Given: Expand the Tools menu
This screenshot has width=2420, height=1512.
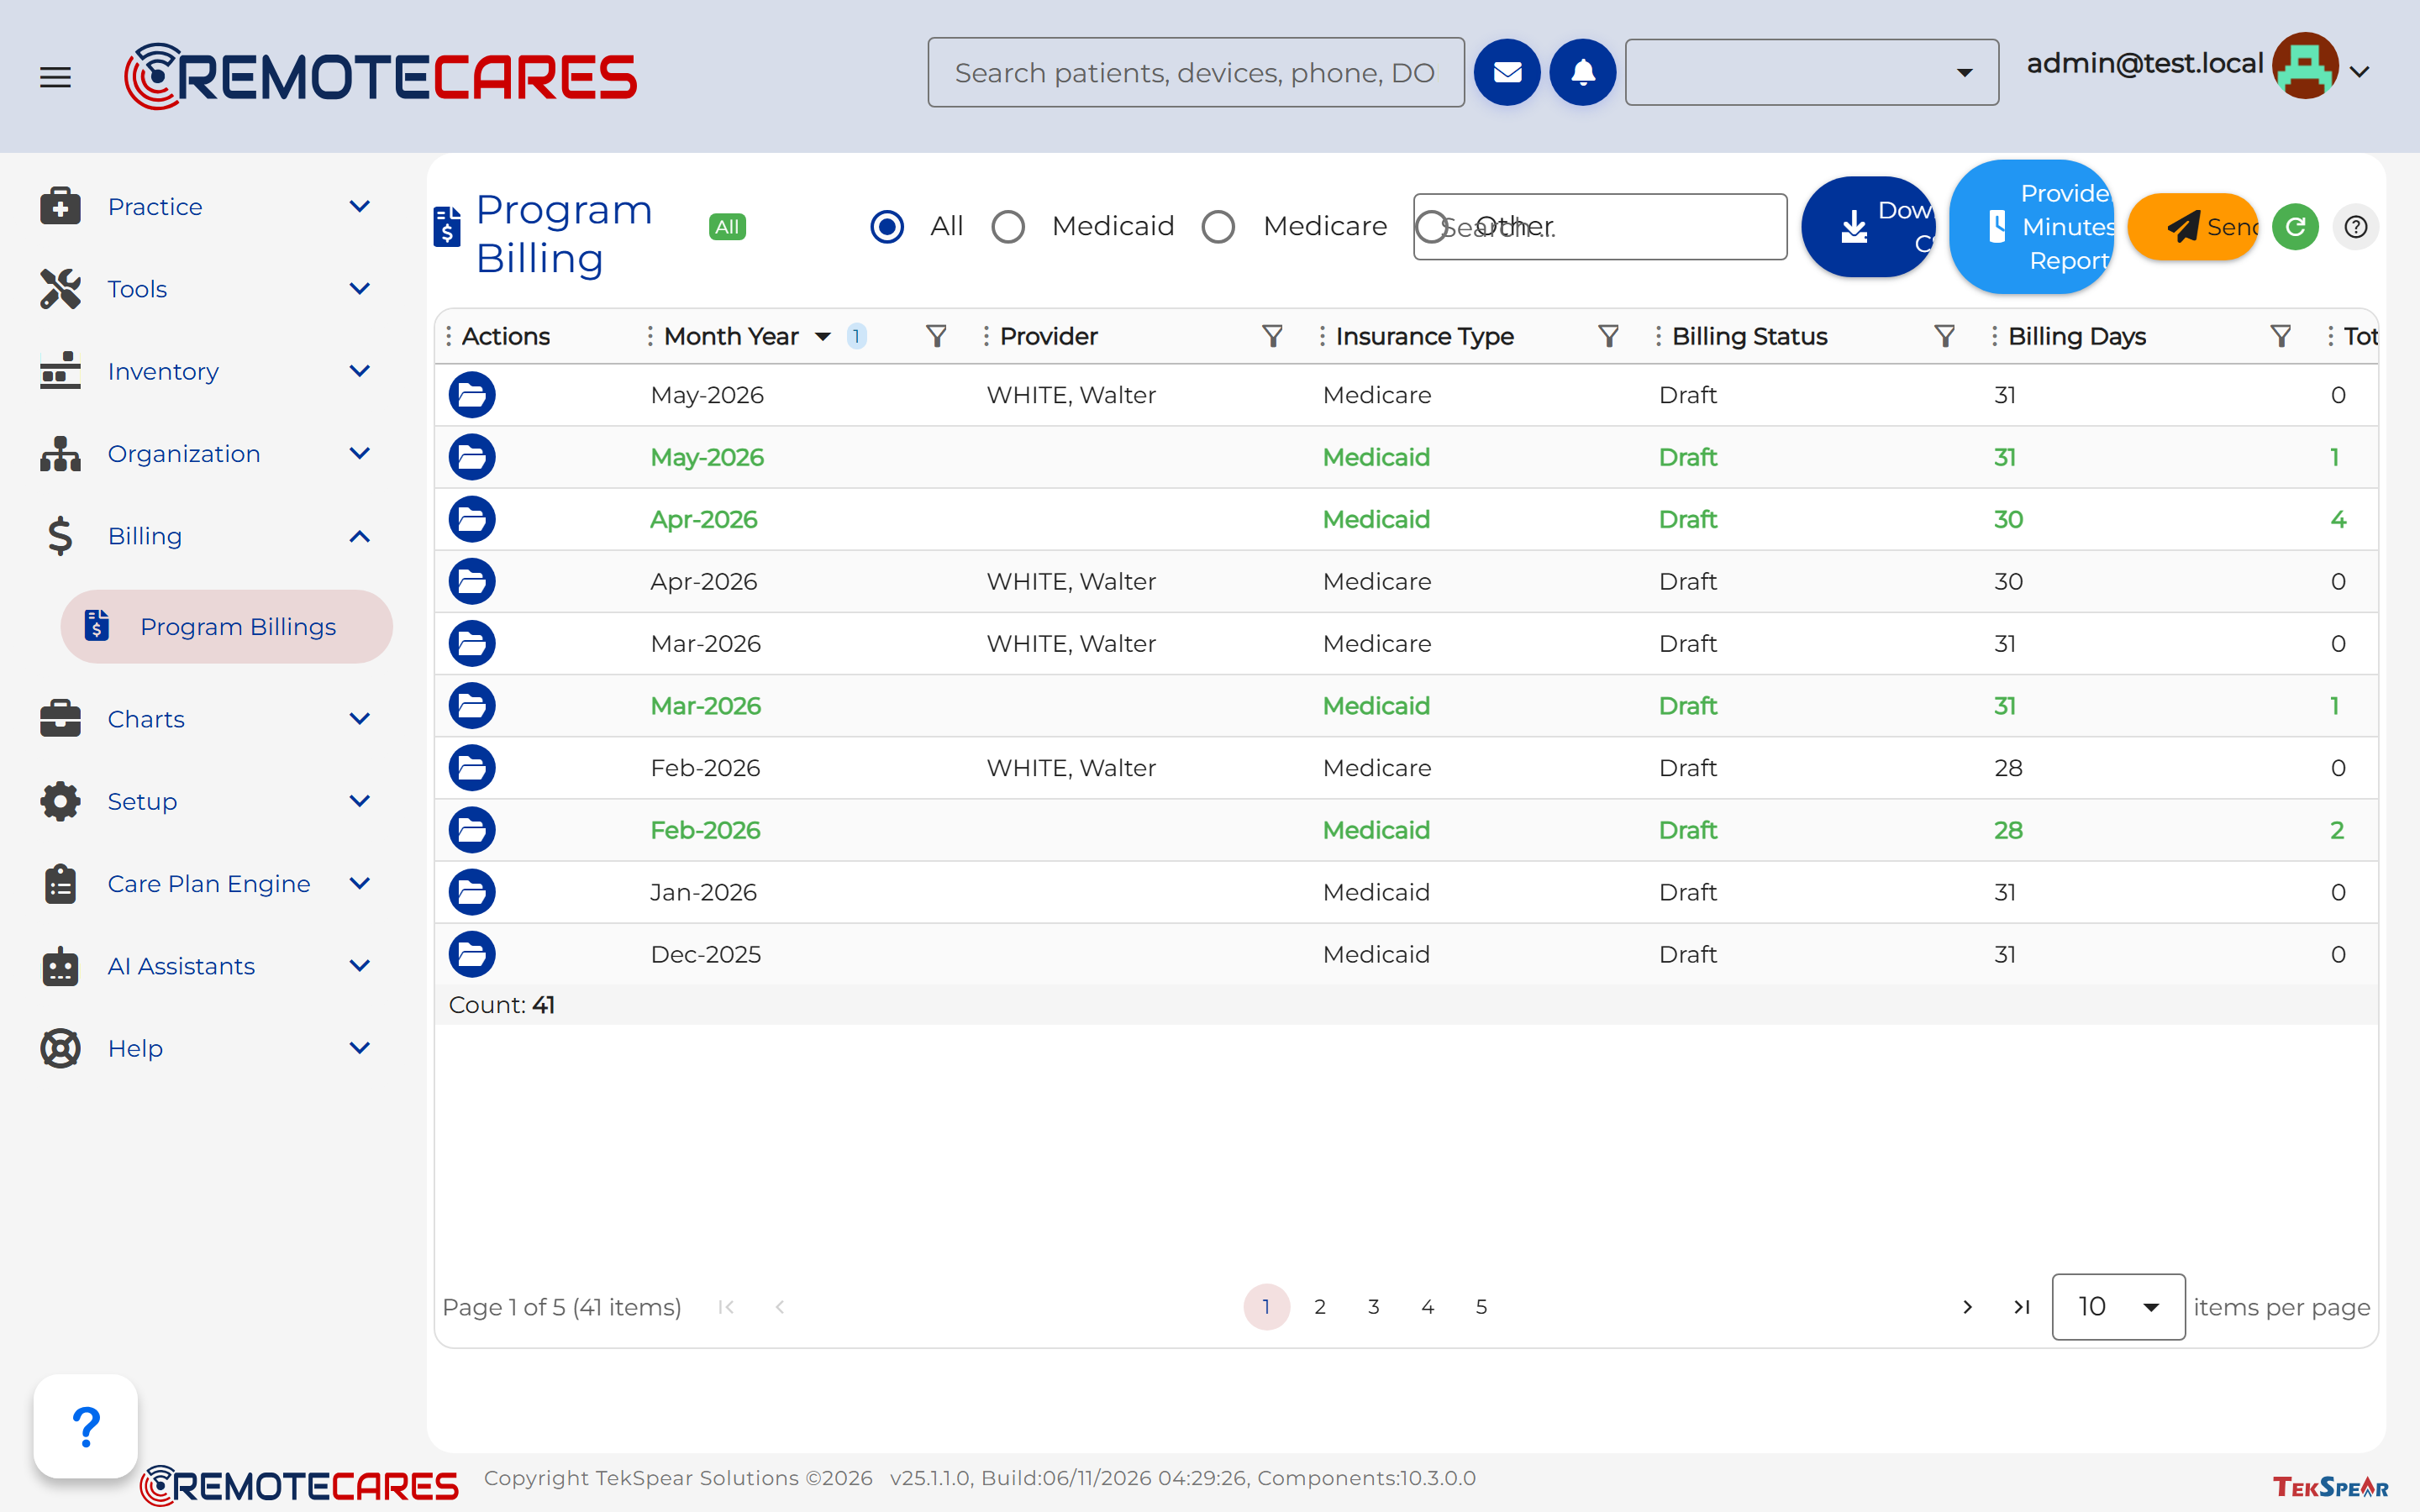Looking at the screenshot, I should click(205, 289).
